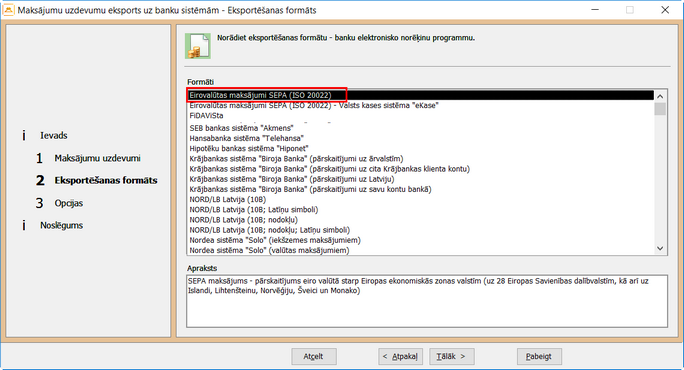Select Krājbankas pārskaitījumi uz Latviju
The width and height of the screenshot is (684, 370).
click(x=421, y=179)
